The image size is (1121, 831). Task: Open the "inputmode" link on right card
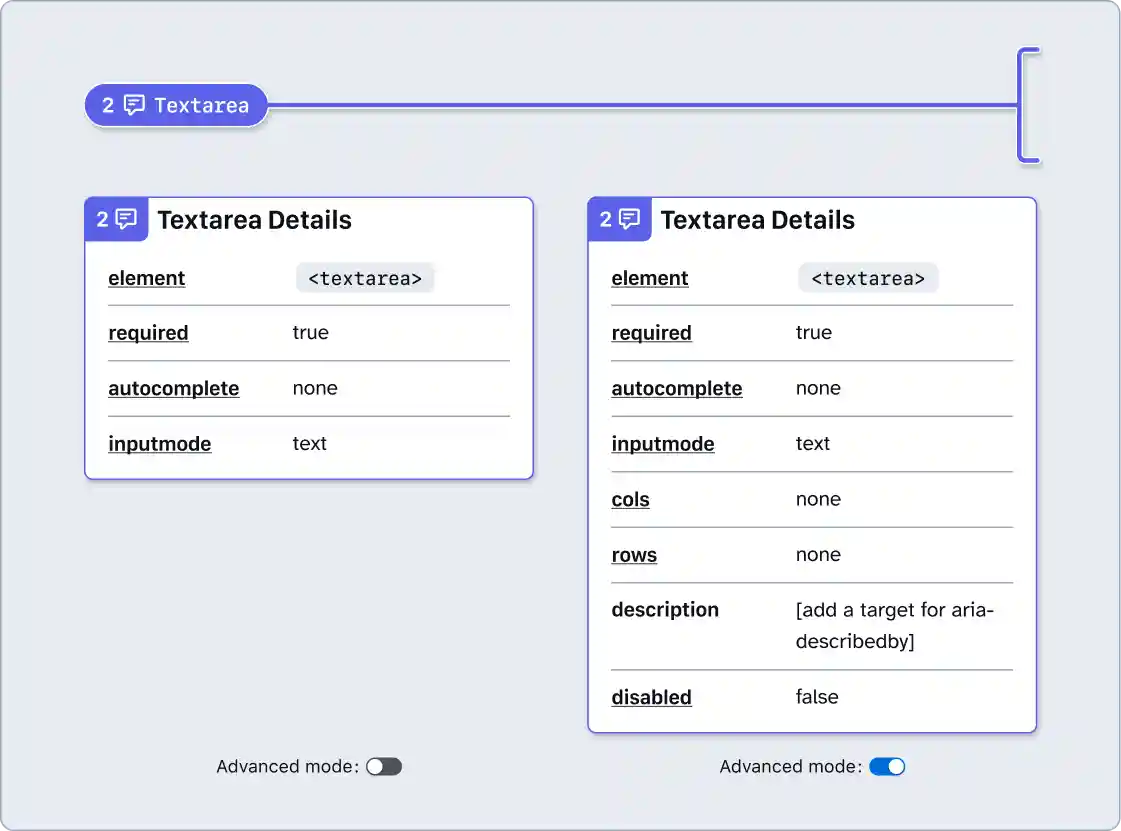pyautogui.click(x=663, y=444)
